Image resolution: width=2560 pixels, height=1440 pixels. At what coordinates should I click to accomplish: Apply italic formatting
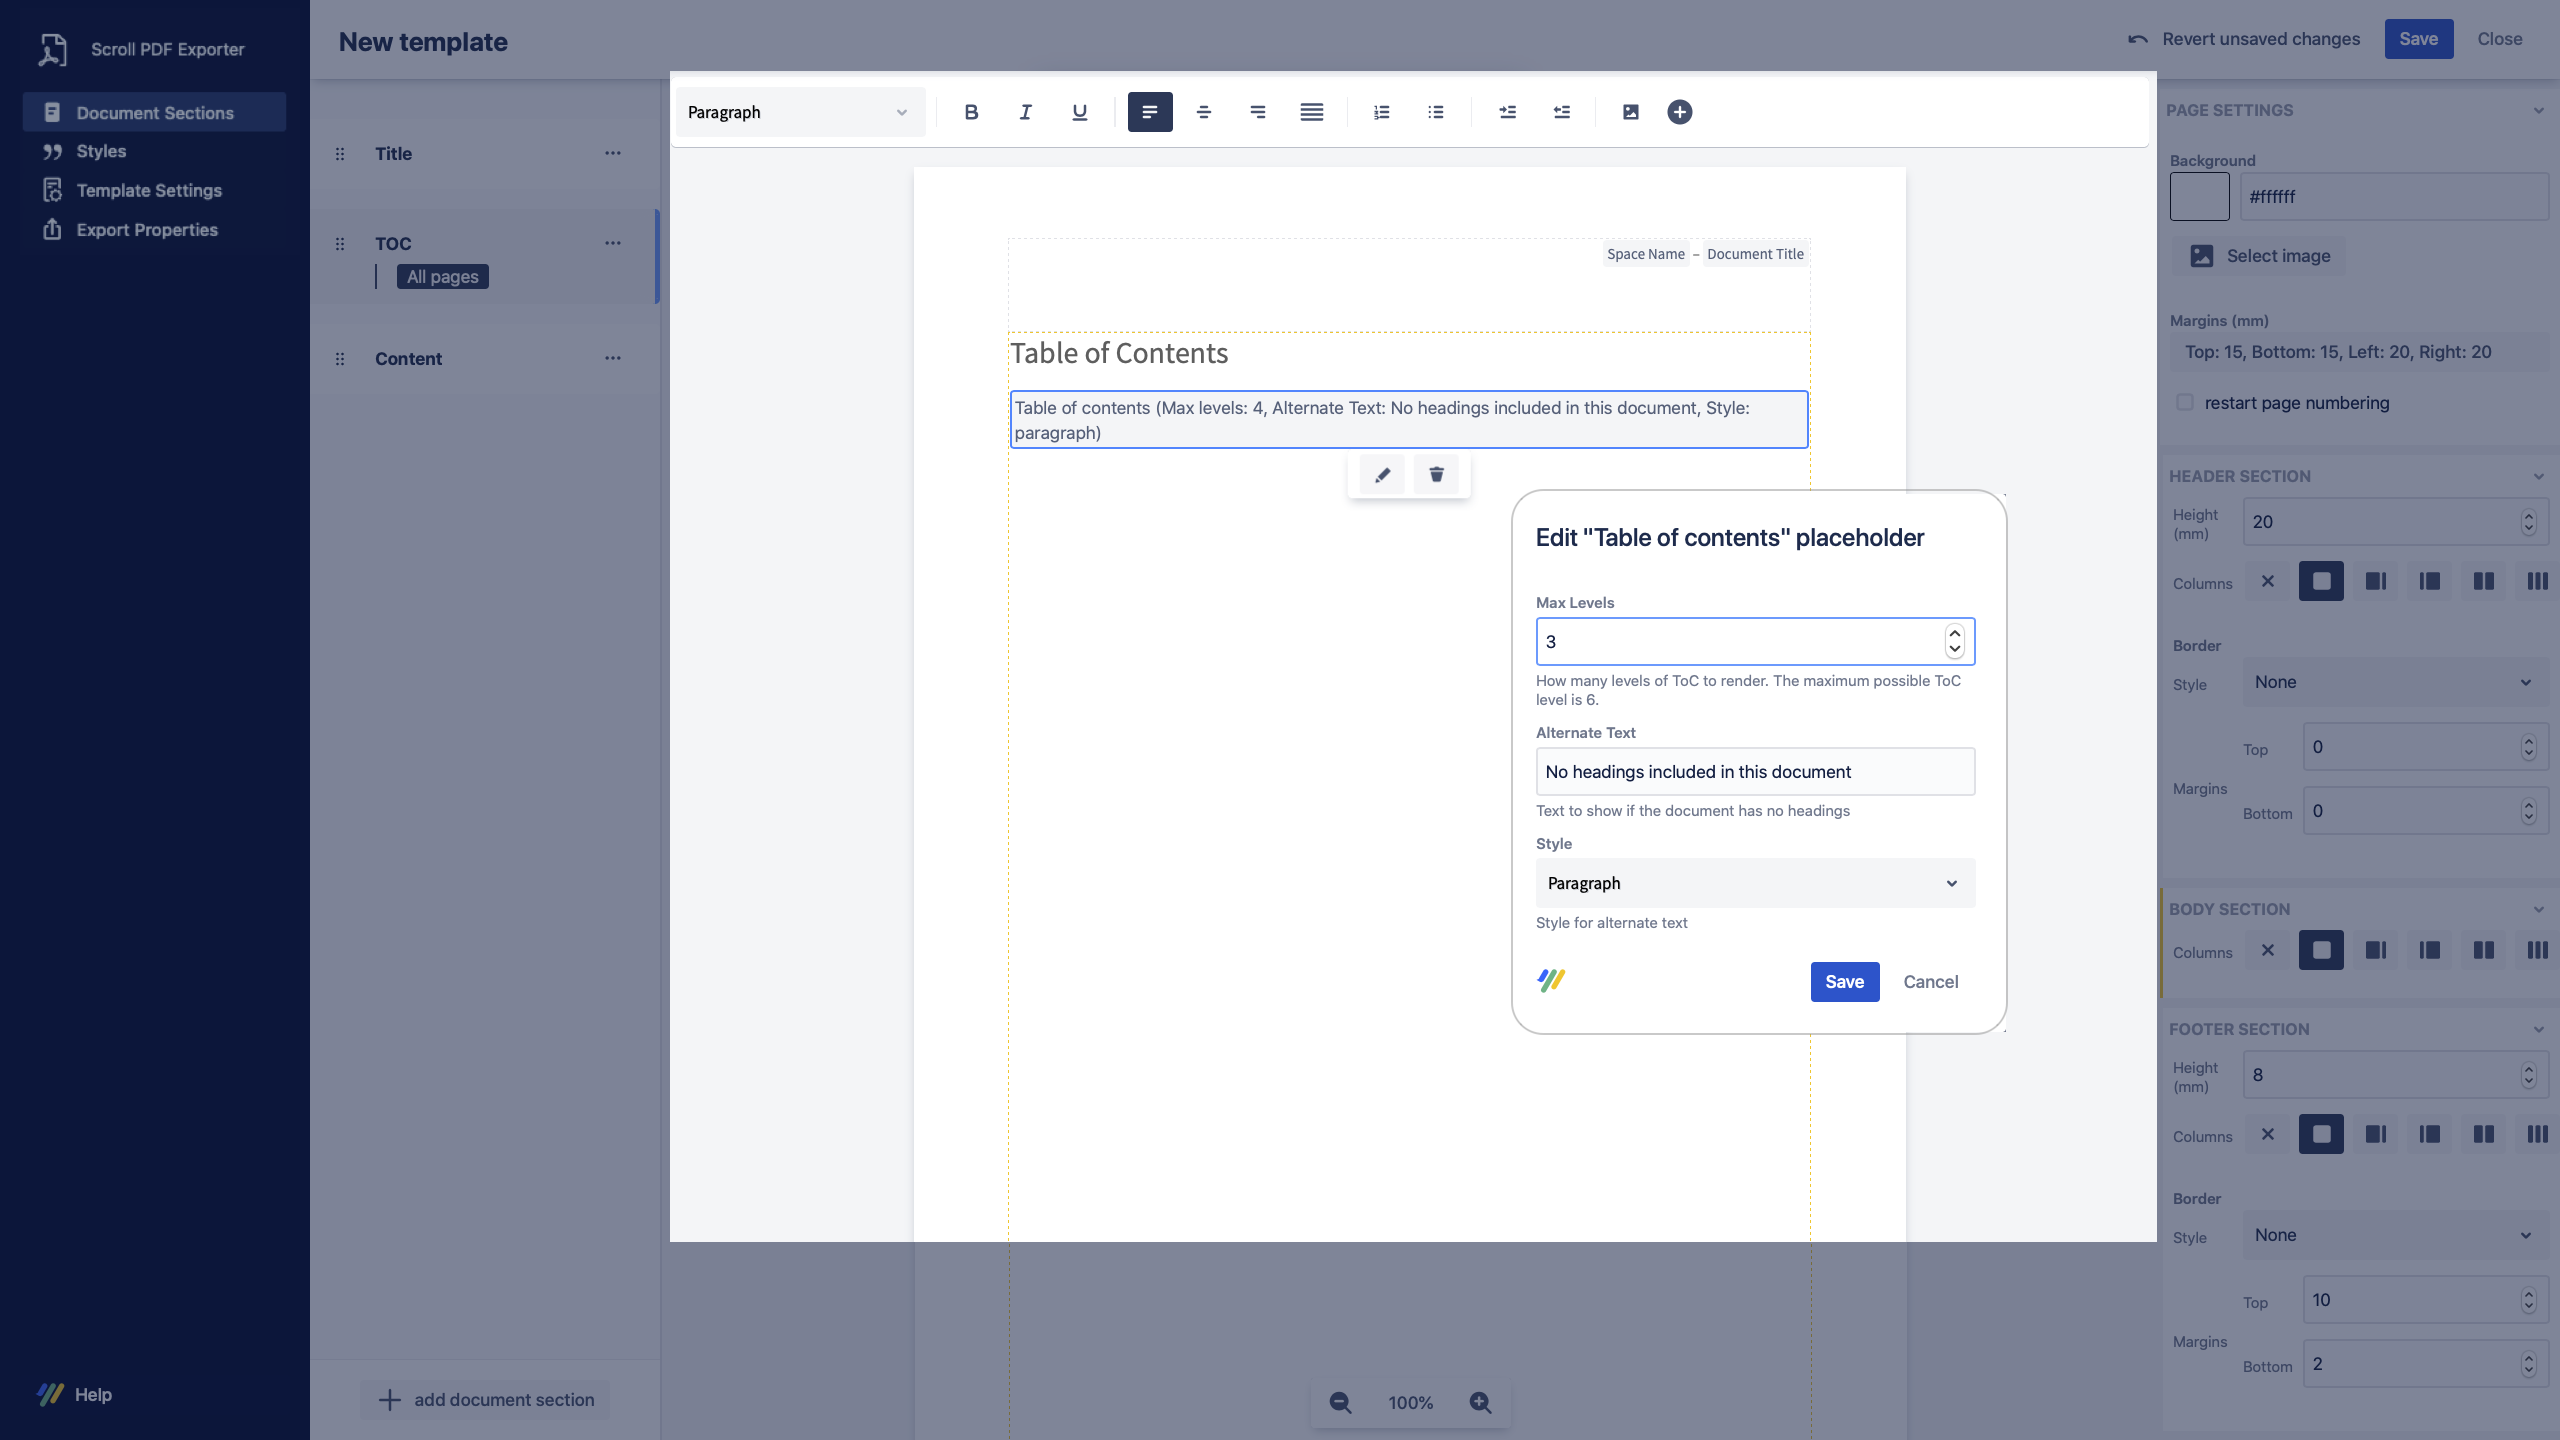pyautogui.click(x=1025, y=112)
